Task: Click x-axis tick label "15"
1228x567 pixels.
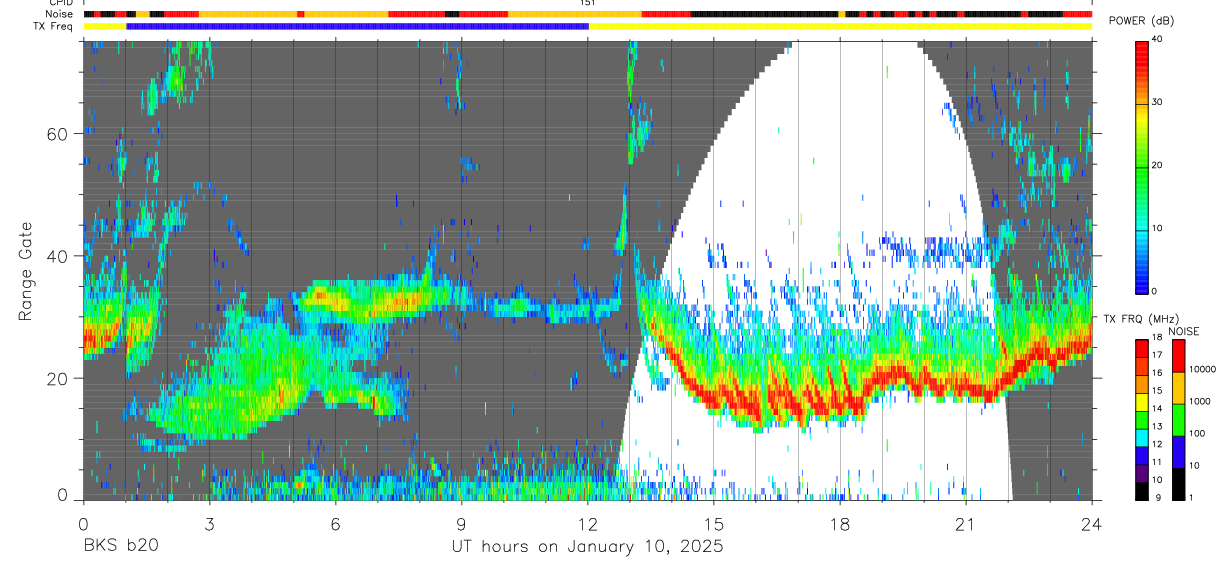Action: pyautogui.click(x=714, y=523)
